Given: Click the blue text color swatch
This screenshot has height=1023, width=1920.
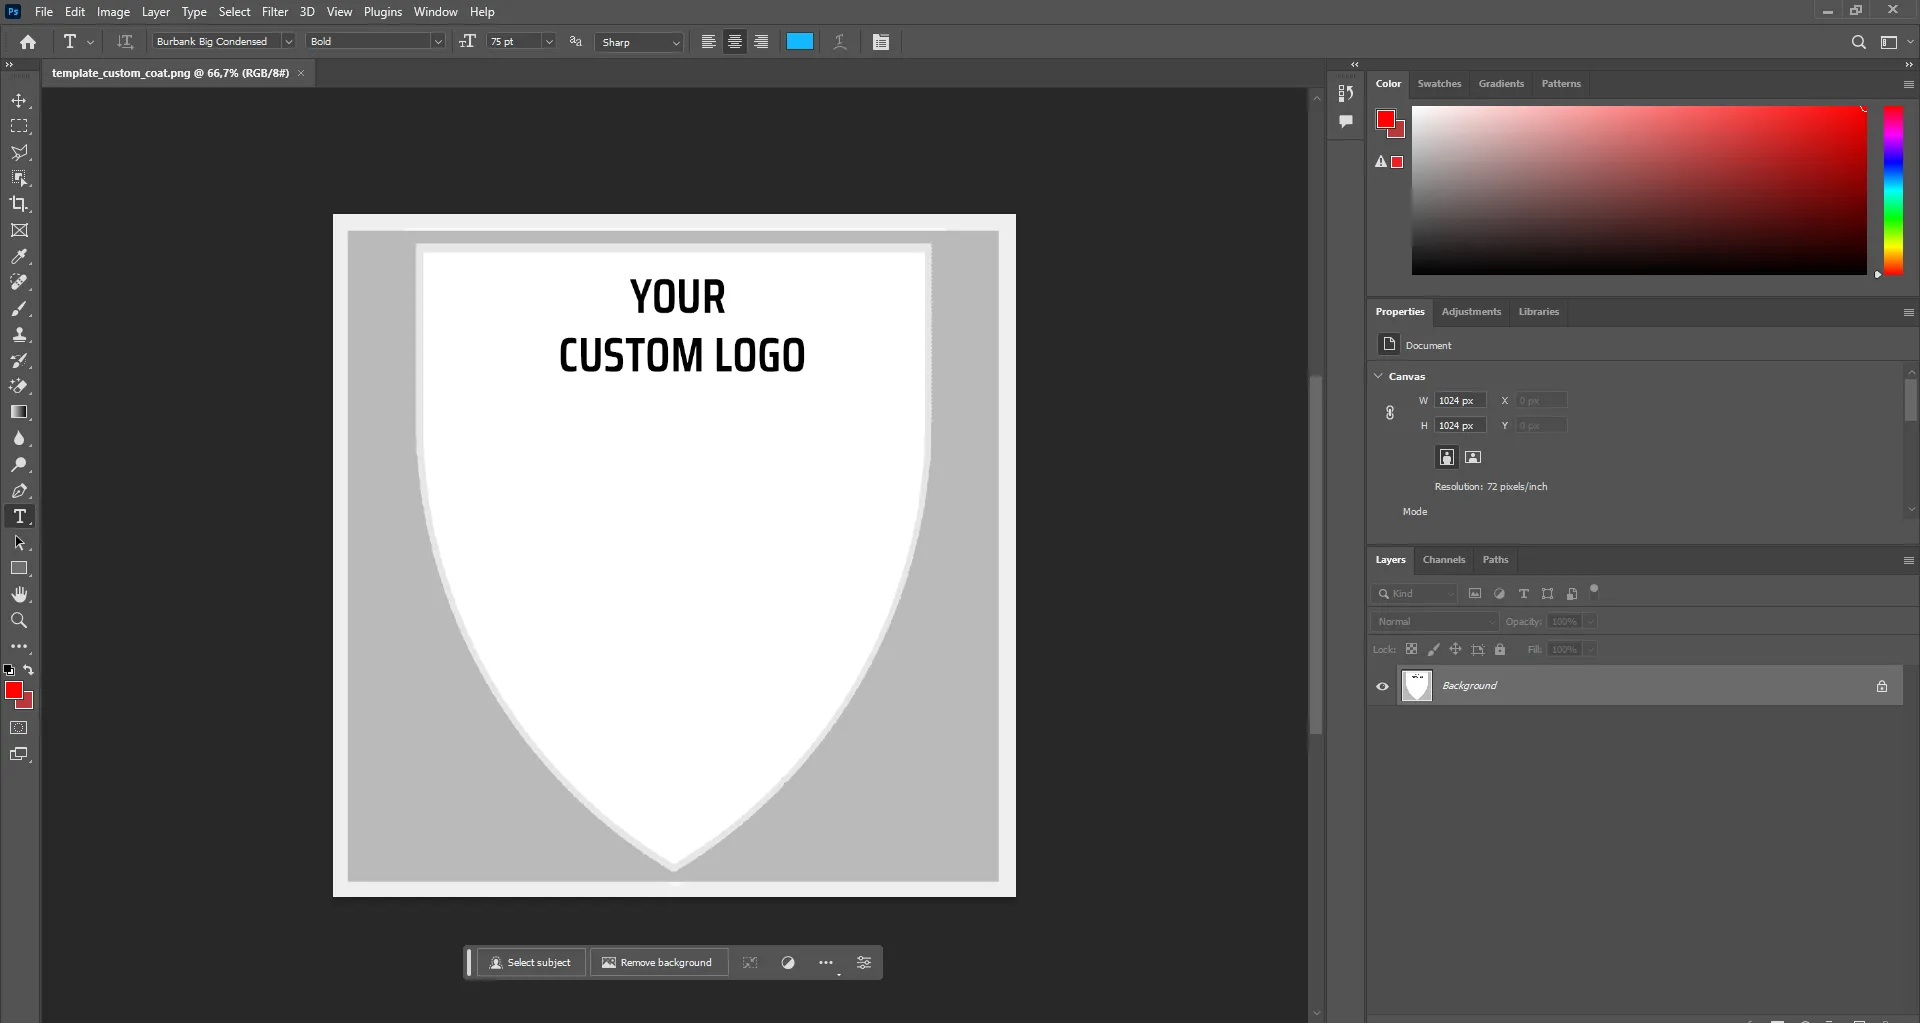Looking at the screenshot, I should click(x=800, y=42).
